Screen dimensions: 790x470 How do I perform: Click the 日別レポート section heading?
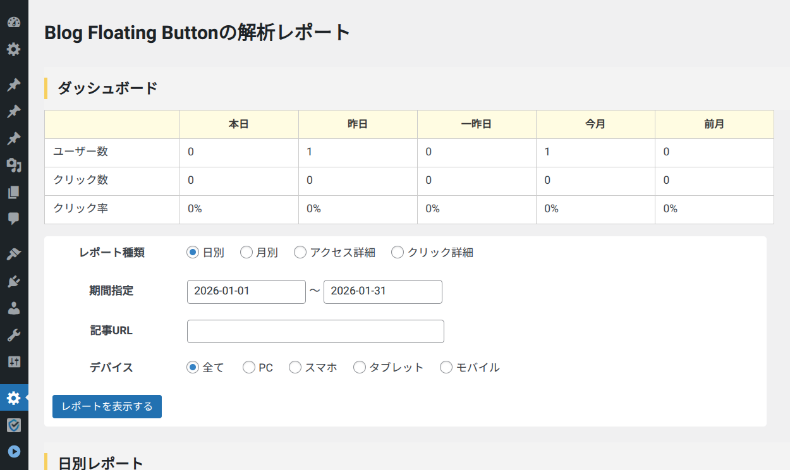pos(100,463)
